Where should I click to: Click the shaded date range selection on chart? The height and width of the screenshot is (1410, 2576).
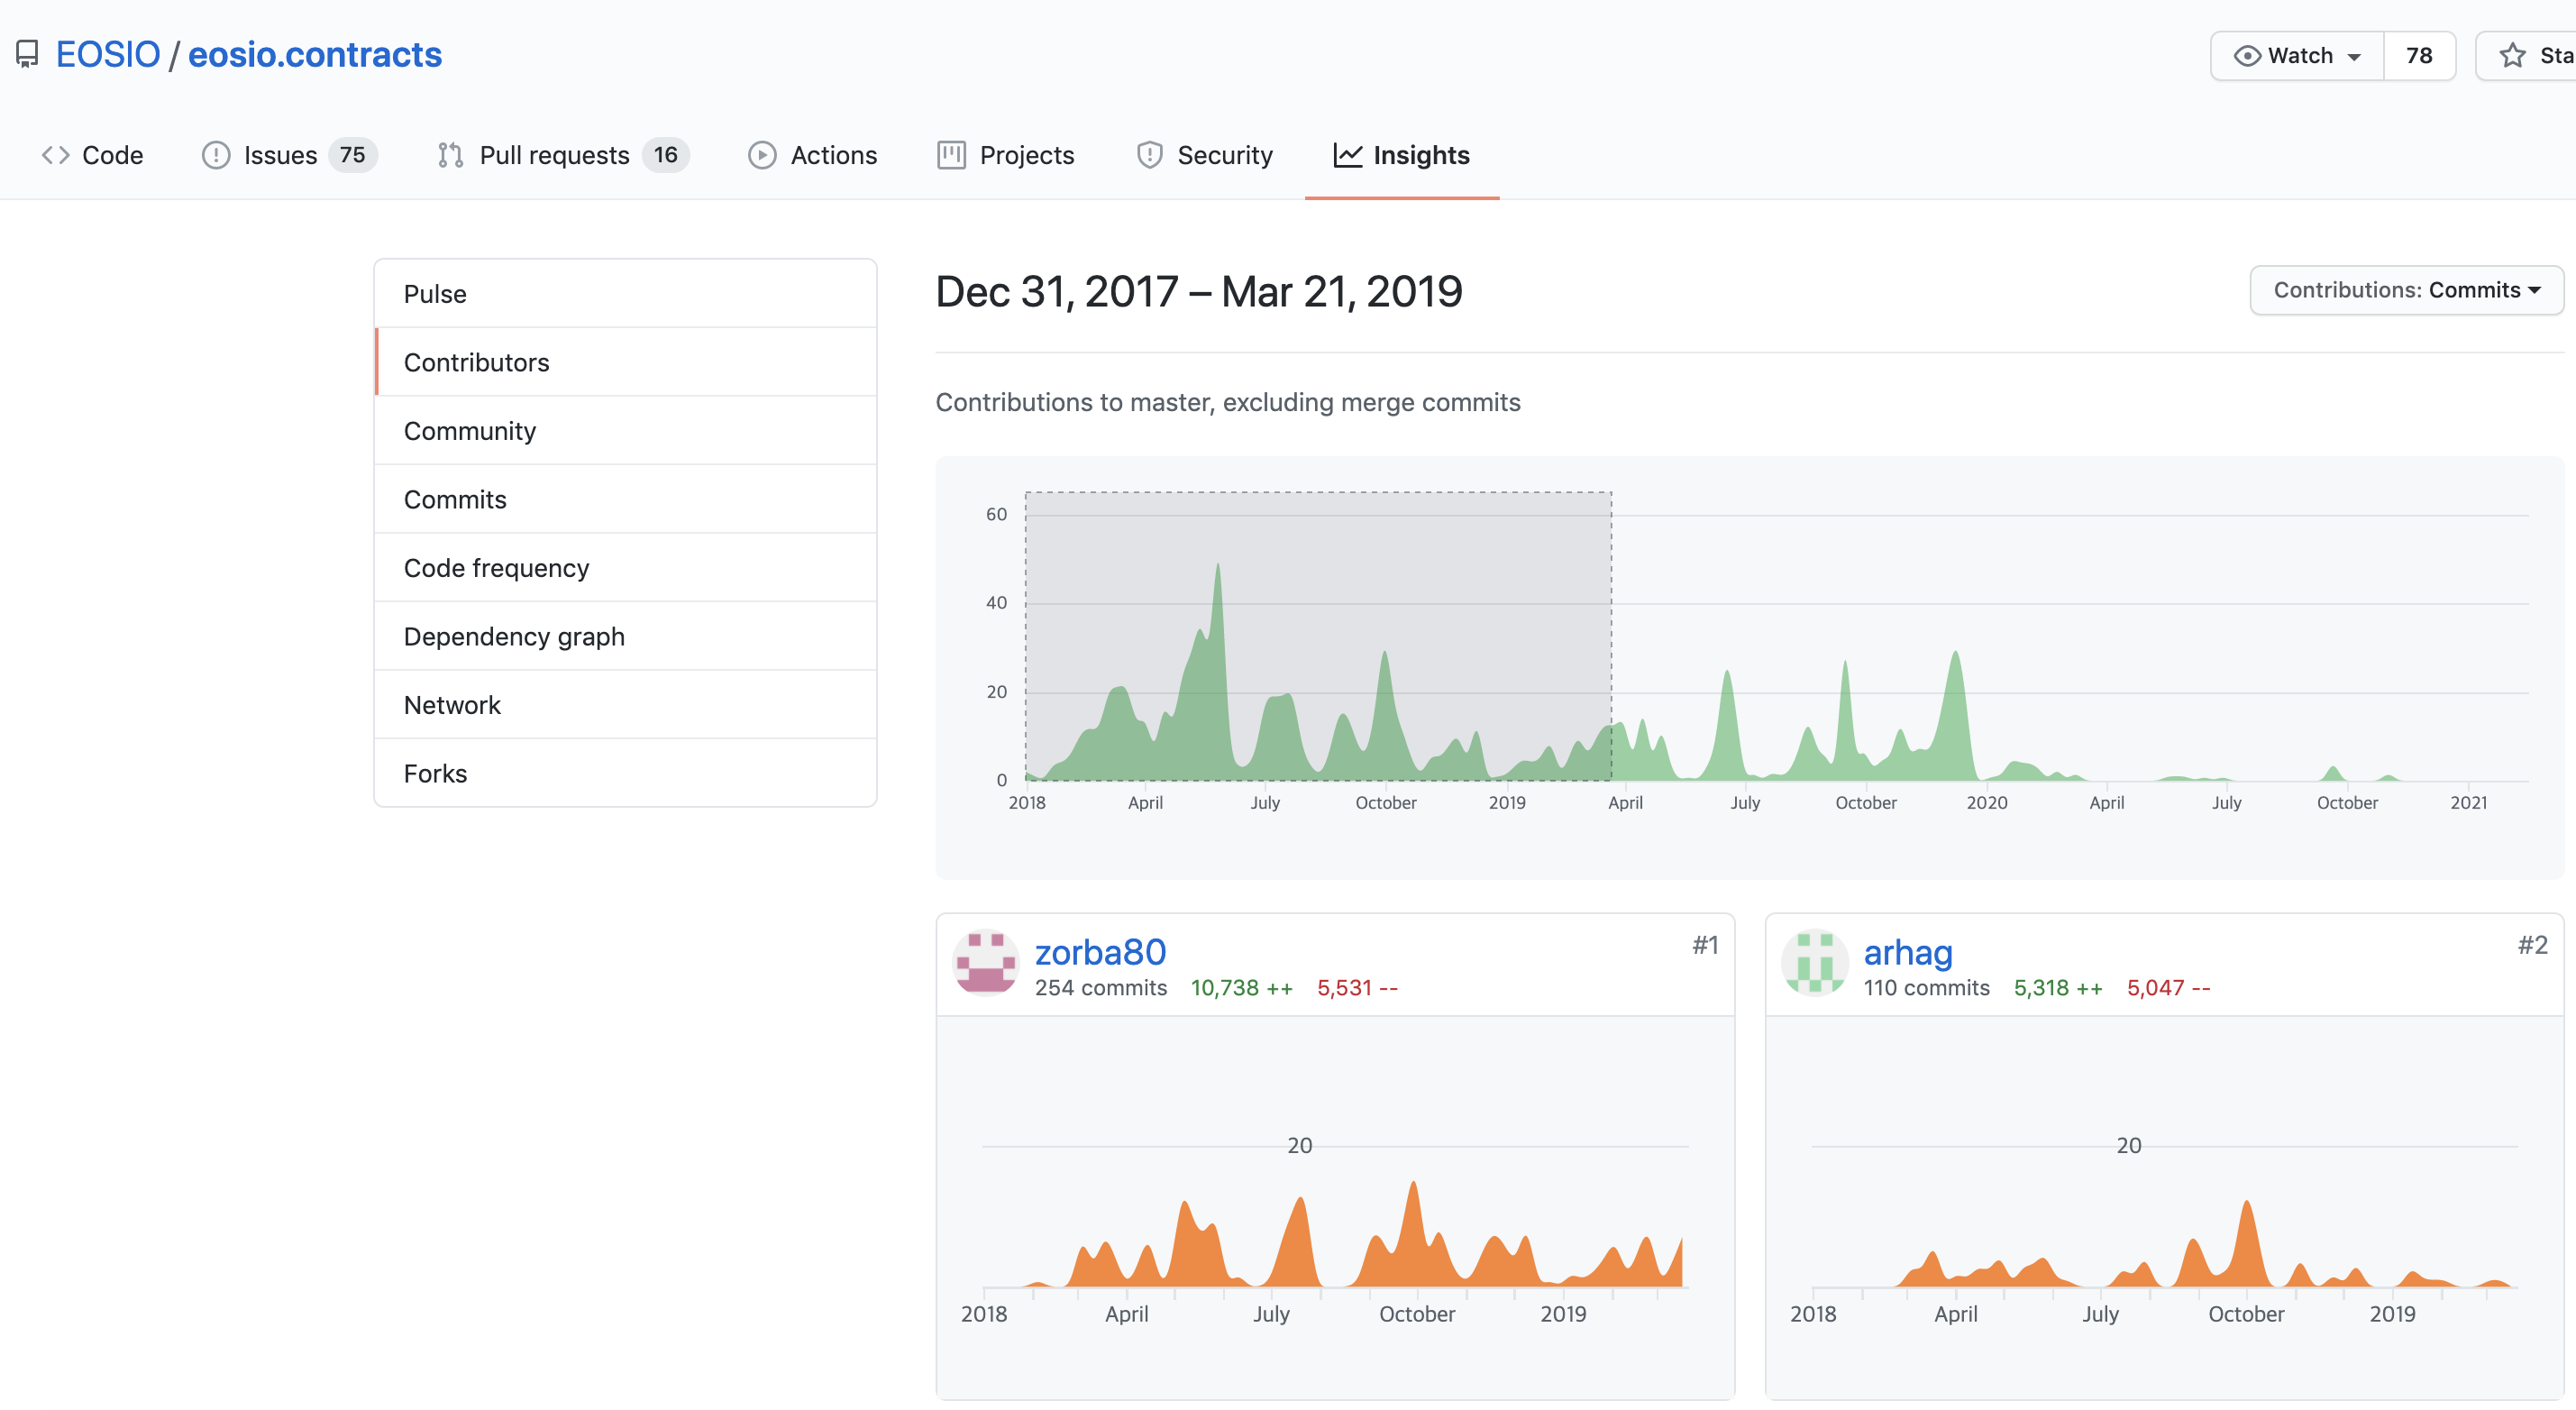pyautogui.click(x=1317, y=635)
